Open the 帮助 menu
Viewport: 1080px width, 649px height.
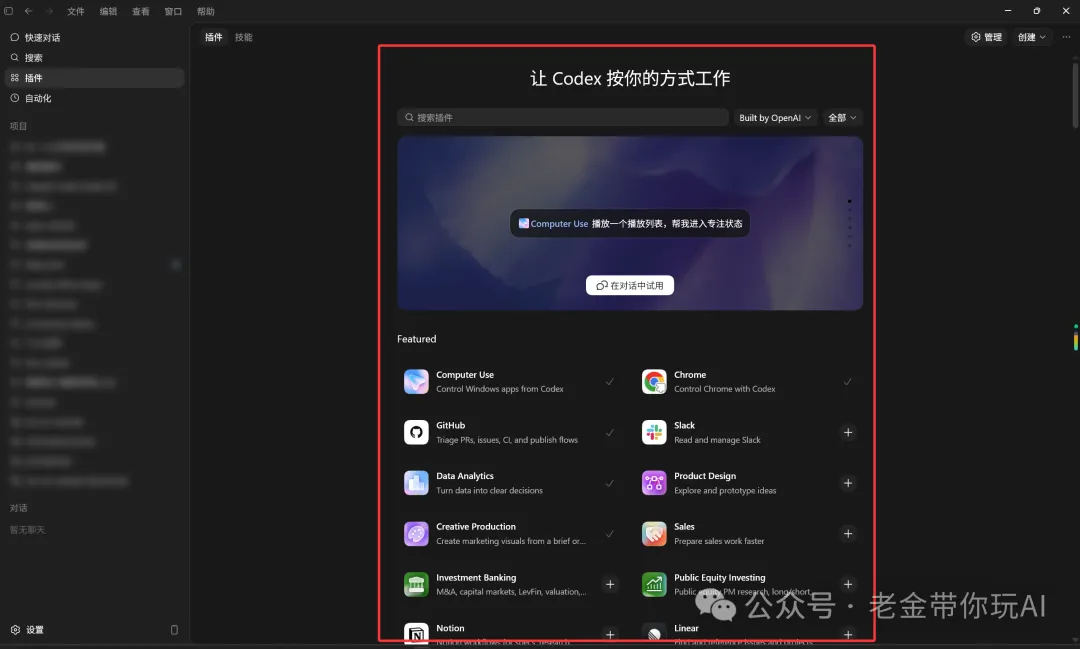pos(205,12)
